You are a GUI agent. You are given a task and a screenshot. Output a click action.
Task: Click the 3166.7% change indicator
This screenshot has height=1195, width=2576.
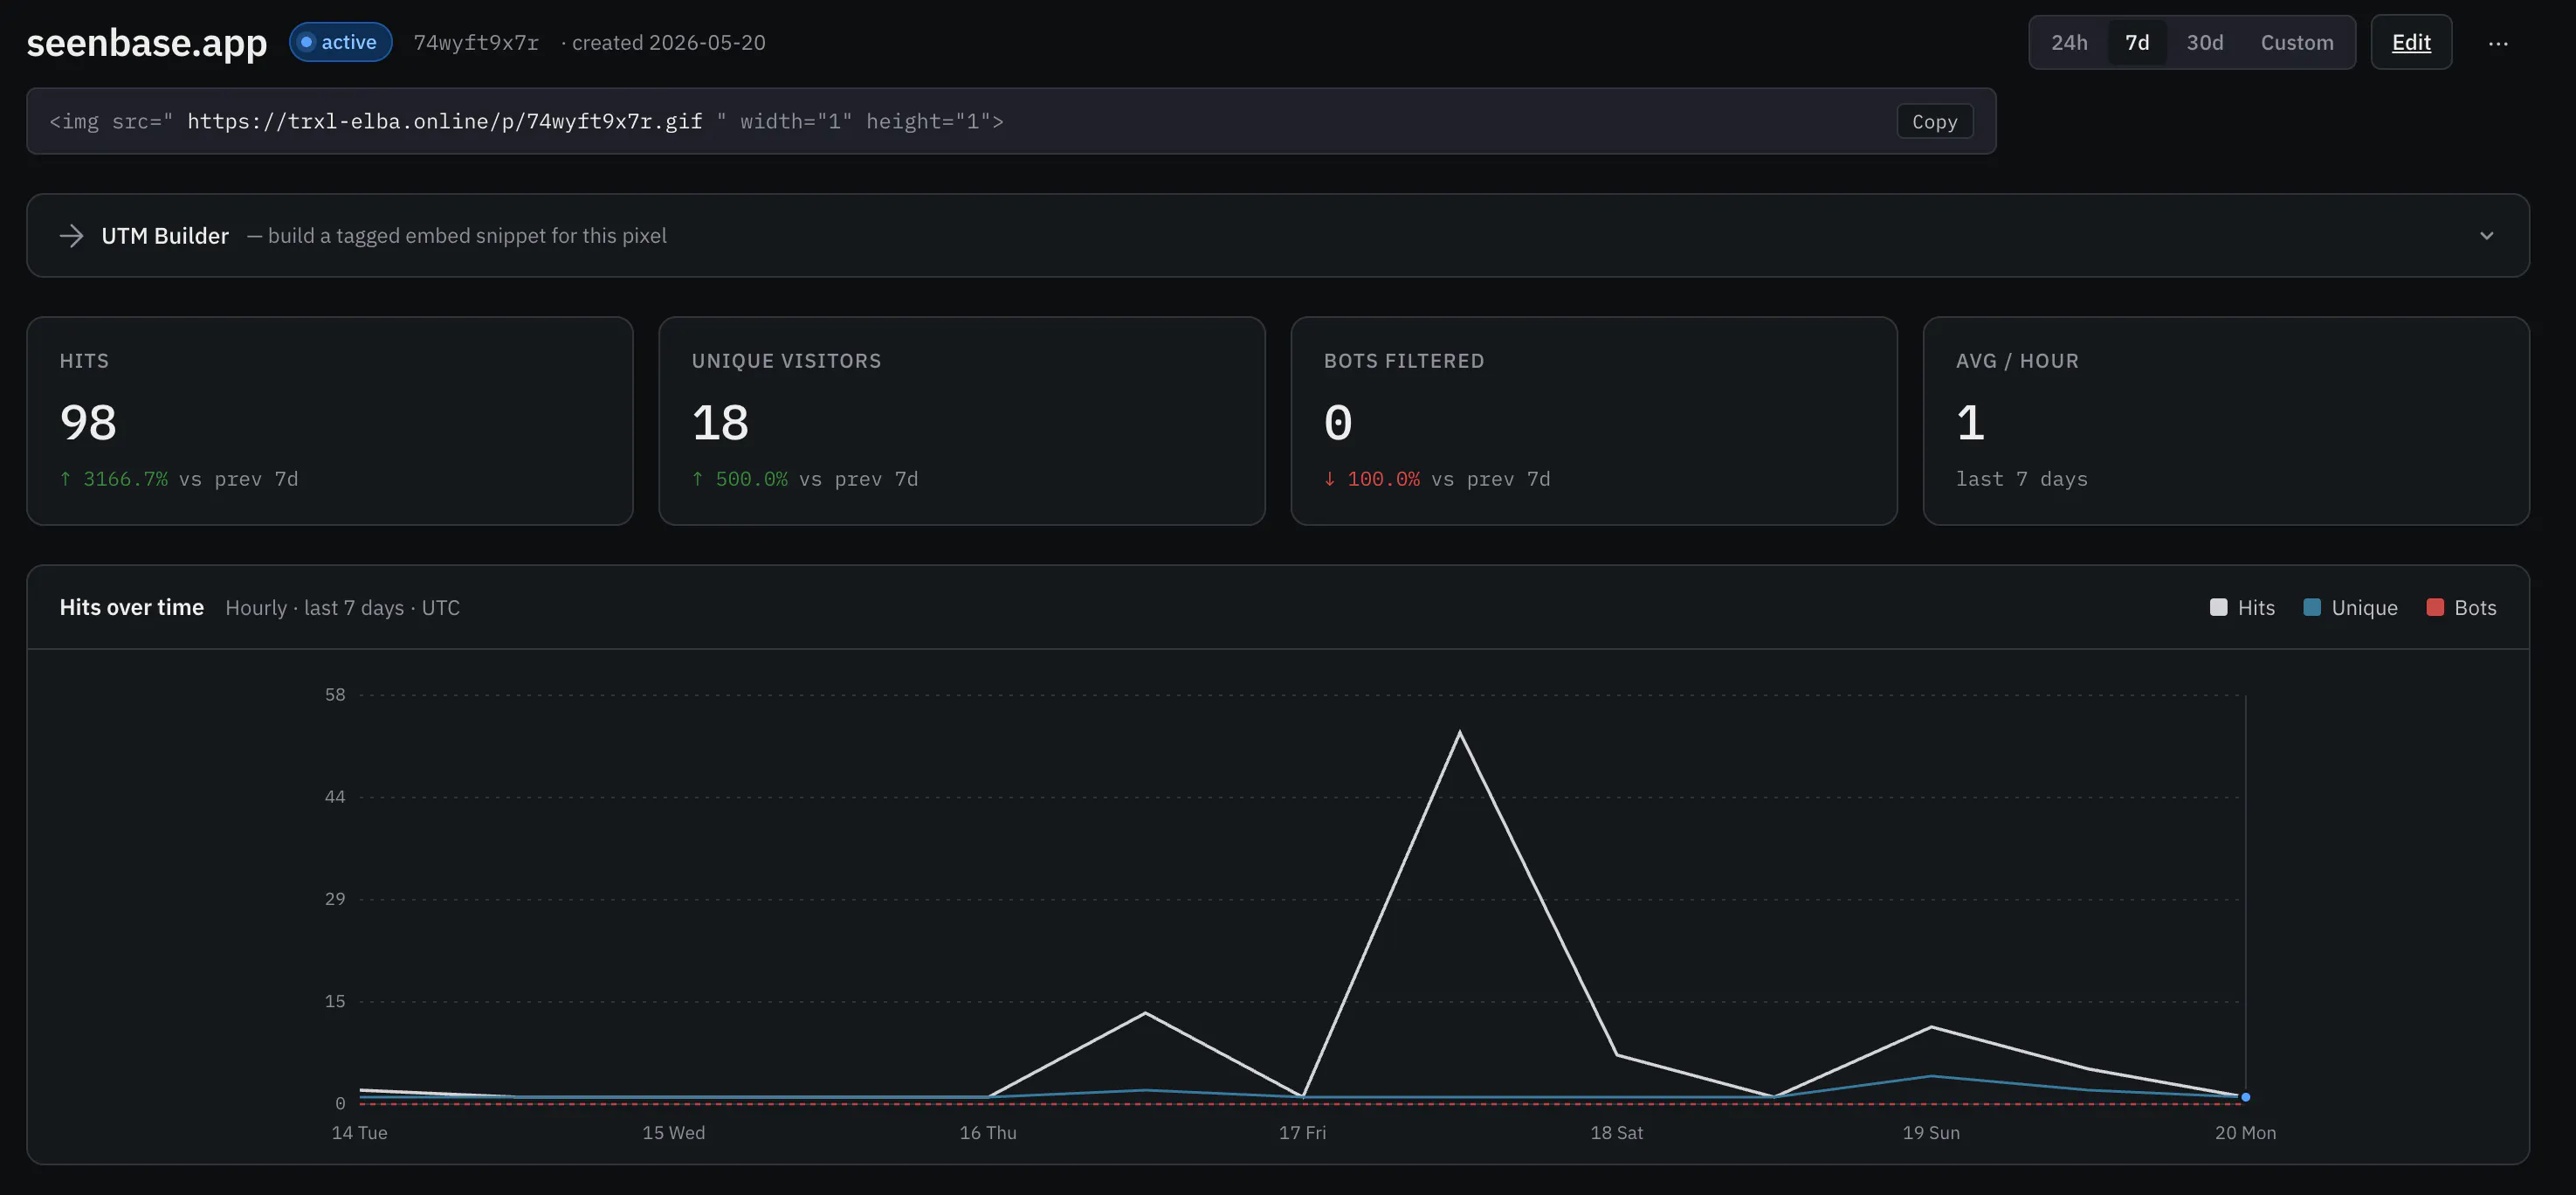click(114, 479)
